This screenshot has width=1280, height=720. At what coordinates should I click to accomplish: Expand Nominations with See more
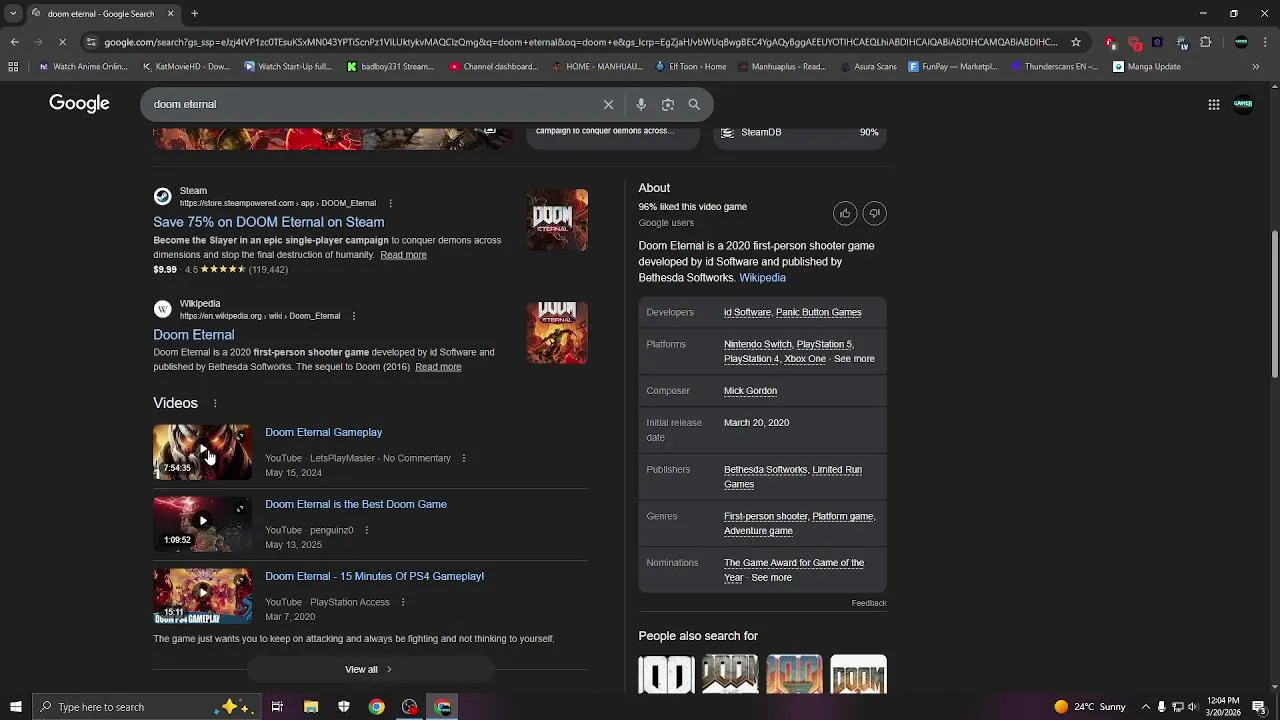(x=771, y=578)
